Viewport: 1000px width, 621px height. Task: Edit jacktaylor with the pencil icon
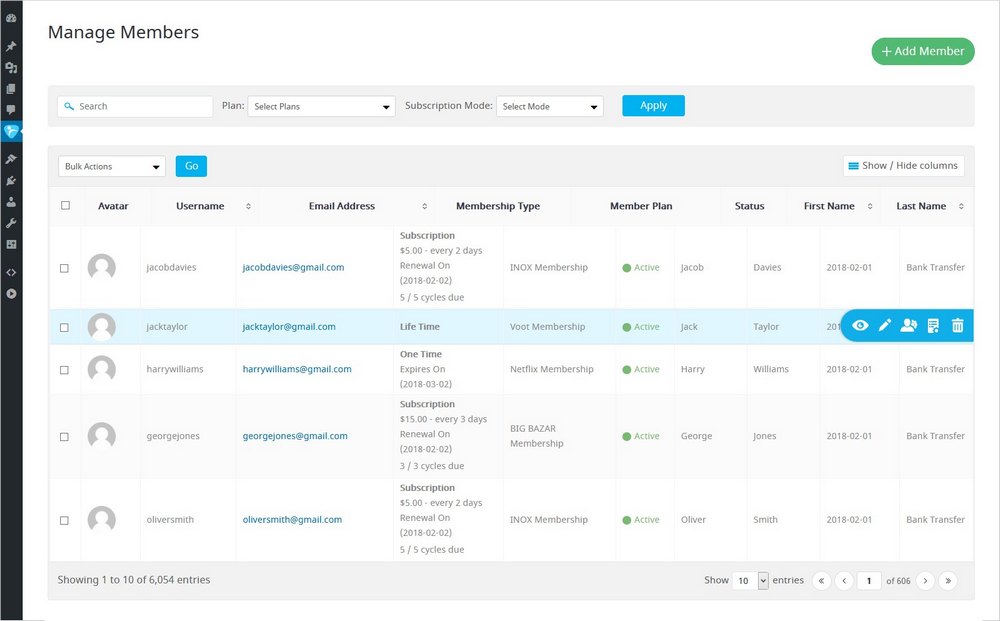884,326
